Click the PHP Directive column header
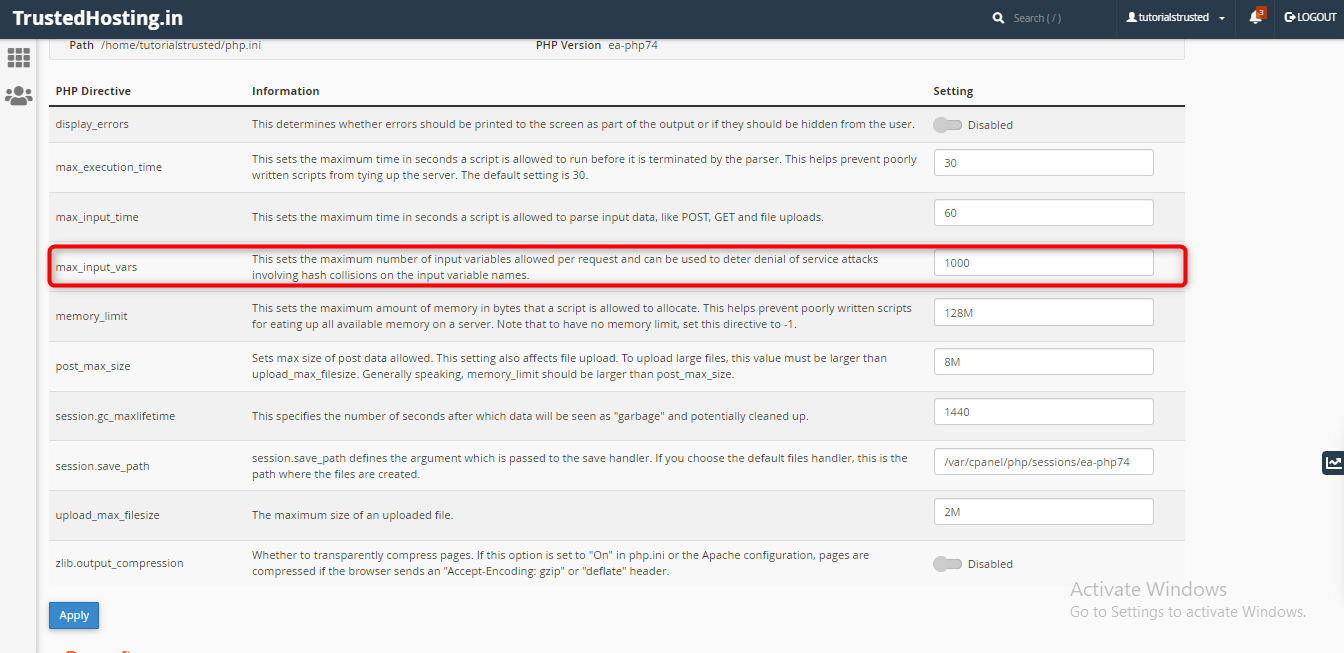The width and height of the screenshot is (1344, 653). tap(93, 91)
